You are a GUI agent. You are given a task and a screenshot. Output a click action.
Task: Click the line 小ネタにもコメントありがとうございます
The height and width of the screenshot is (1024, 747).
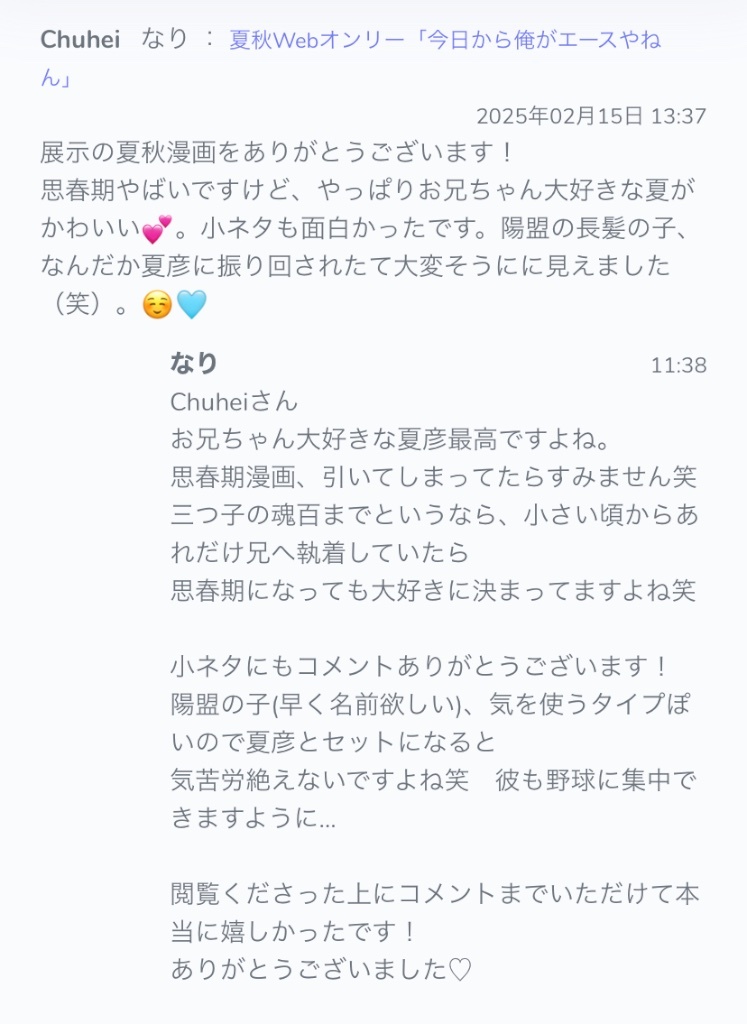point(420,666)
